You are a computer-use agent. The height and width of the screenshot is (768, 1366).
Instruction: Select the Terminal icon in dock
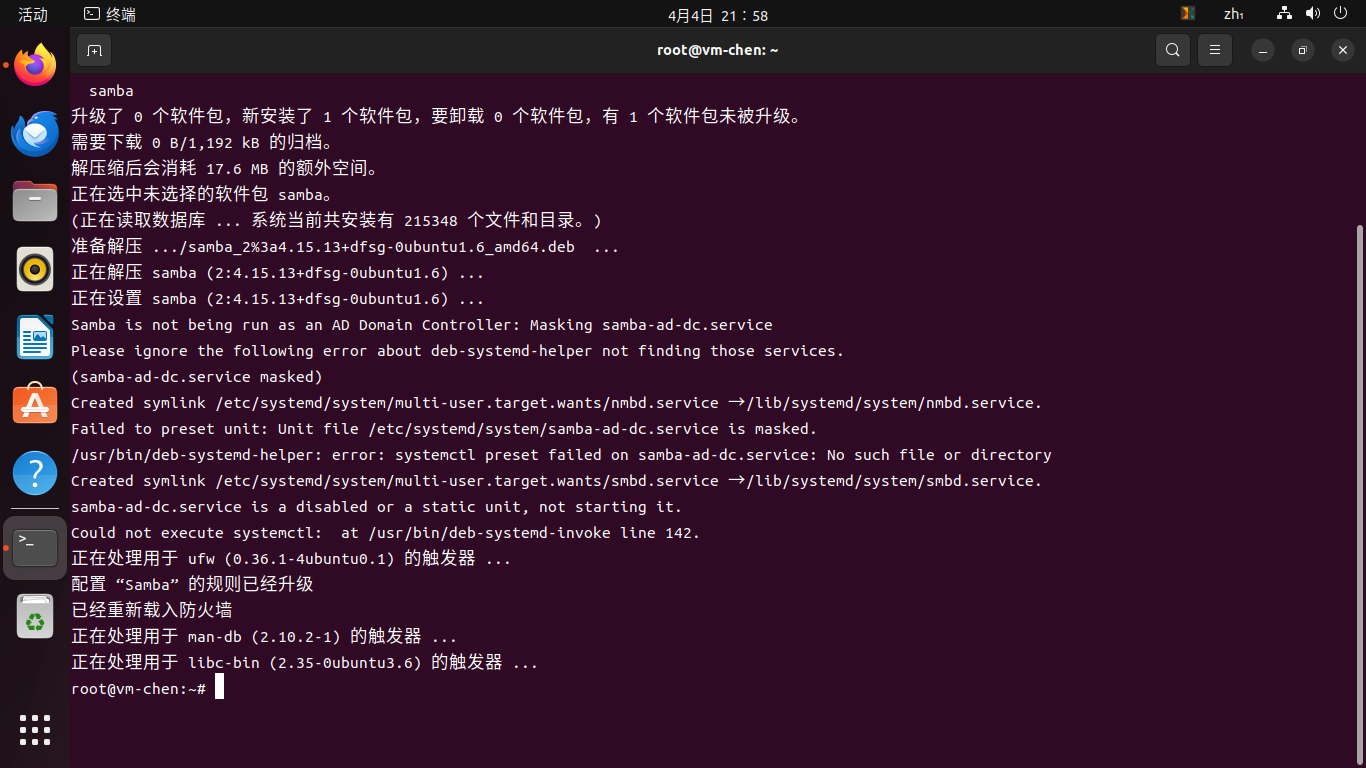pyautogui.click(x=35, y=548)
